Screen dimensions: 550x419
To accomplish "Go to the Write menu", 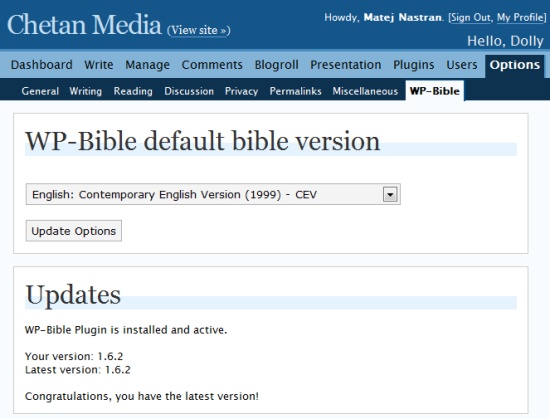I will (x=99, y=65).
